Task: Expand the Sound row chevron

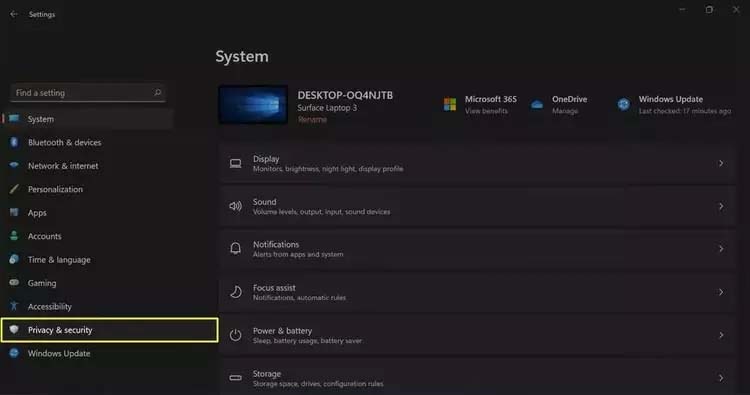Action: click(721, 206)
